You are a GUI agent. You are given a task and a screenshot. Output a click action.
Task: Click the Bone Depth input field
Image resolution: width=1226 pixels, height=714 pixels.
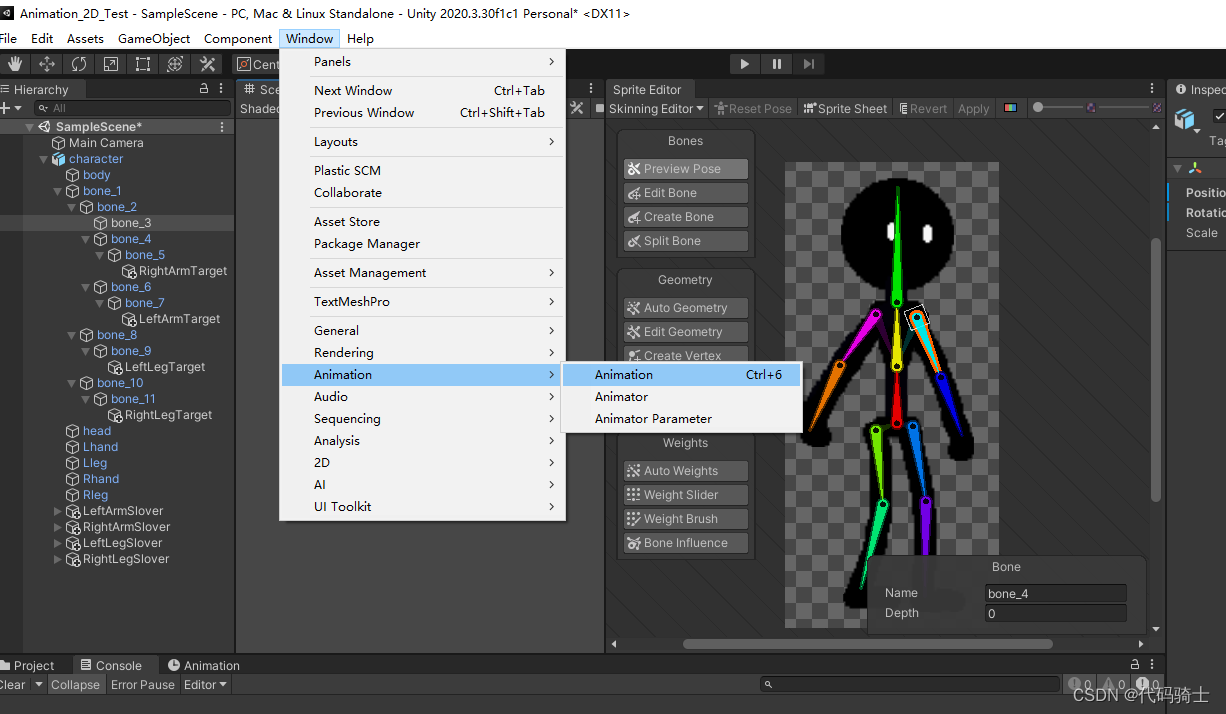(1056, 613)
